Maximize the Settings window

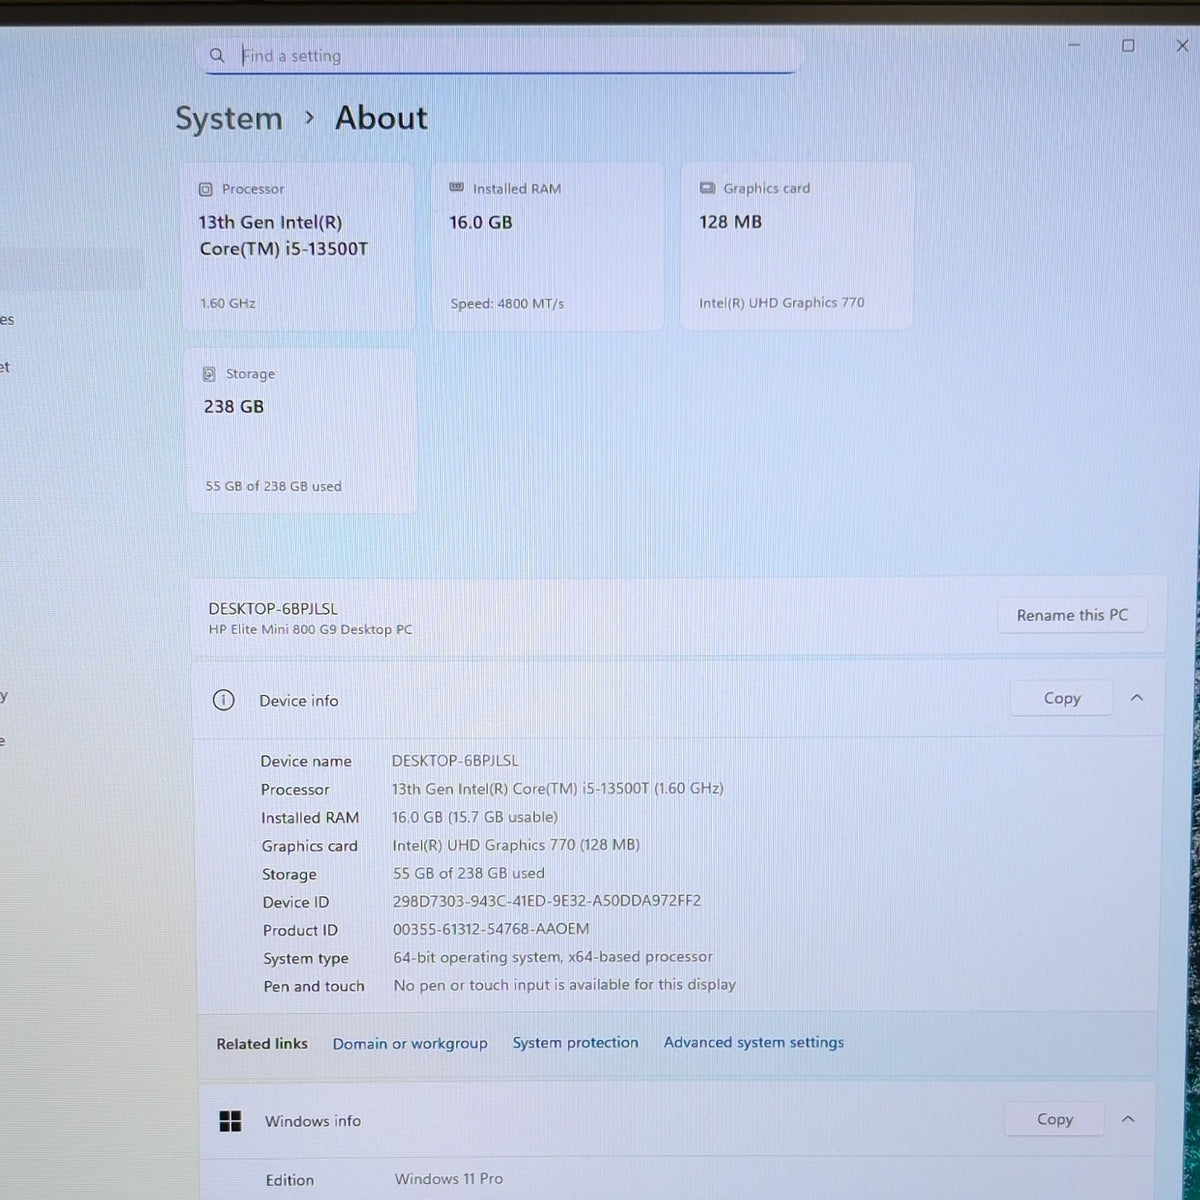1128,45
